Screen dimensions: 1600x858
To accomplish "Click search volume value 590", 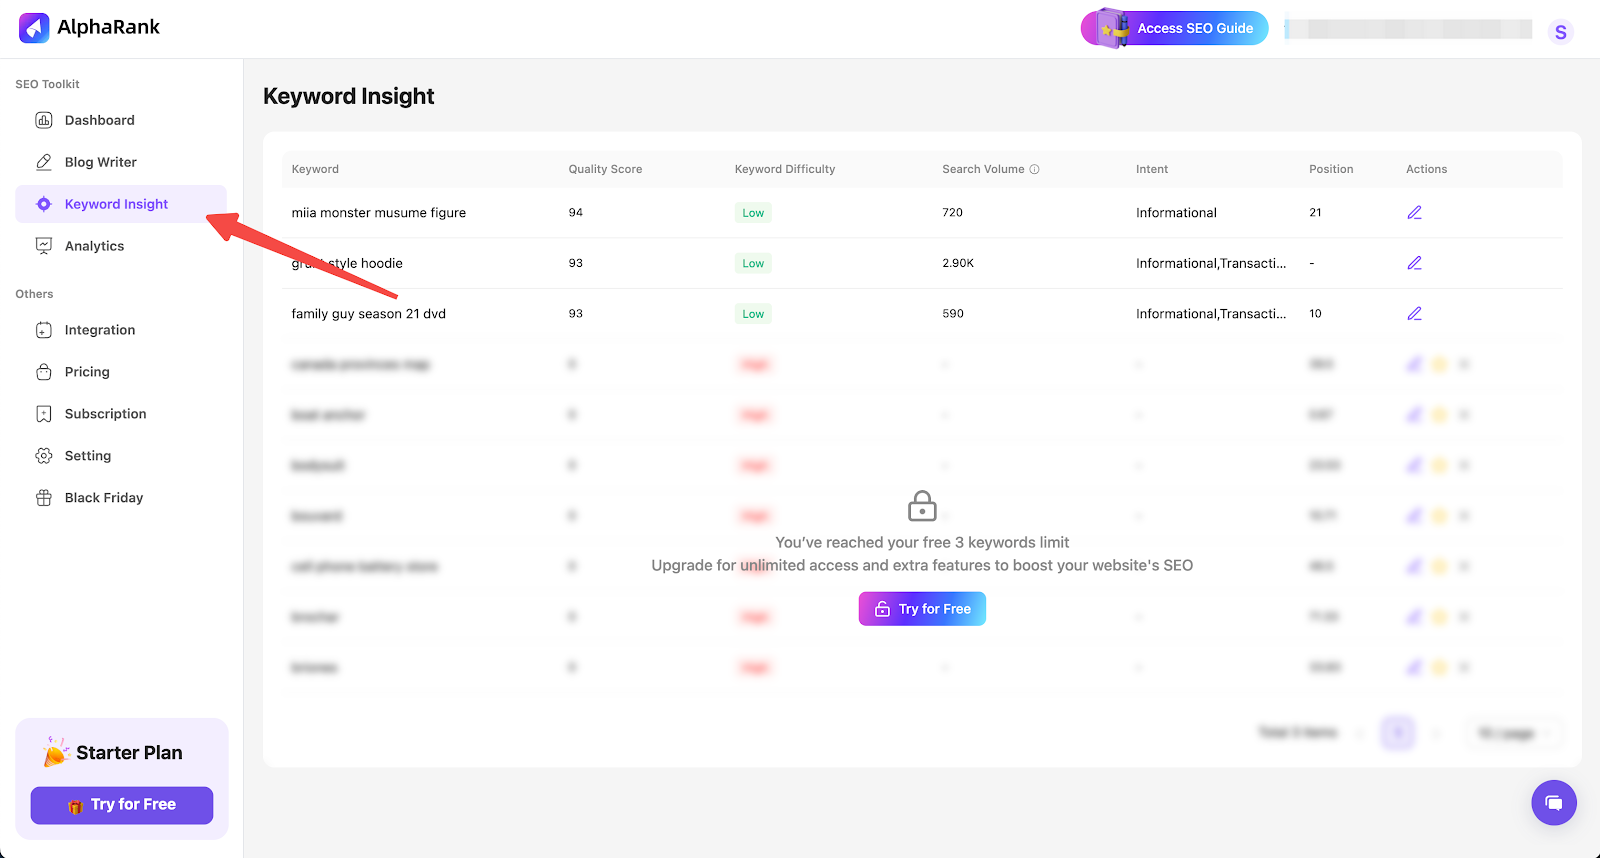I will point(953,314).
